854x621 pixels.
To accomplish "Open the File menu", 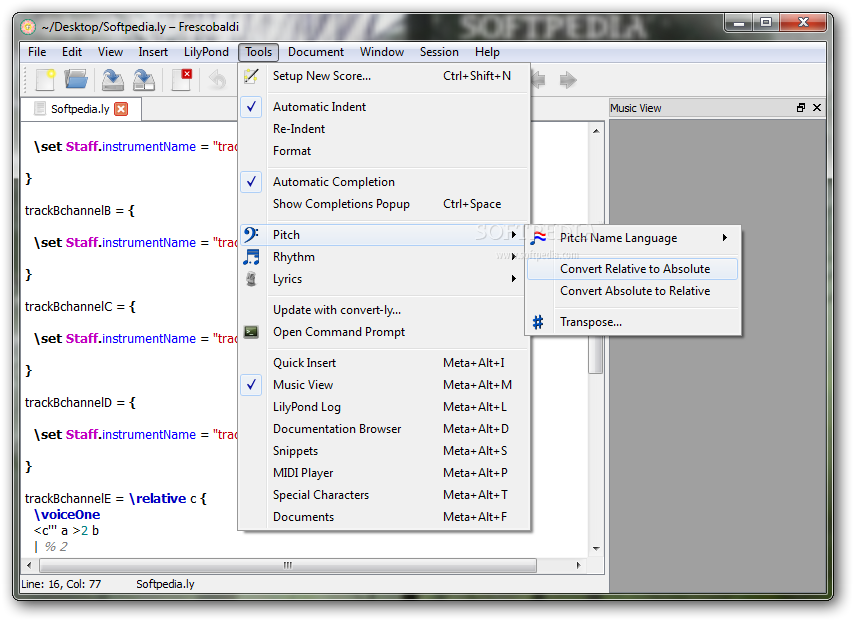I will (x=37, y=52).
